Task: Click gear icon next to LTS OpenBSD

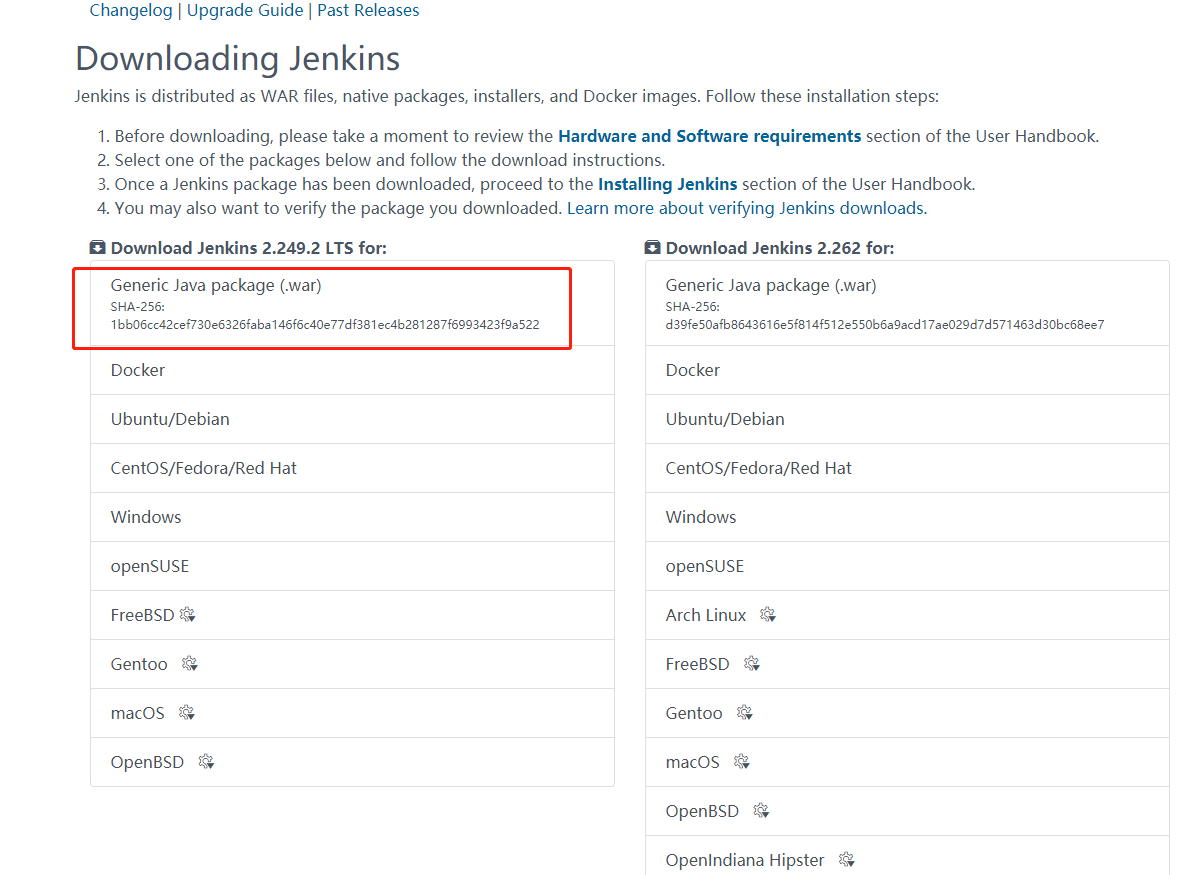Action: tap(206, 762)
